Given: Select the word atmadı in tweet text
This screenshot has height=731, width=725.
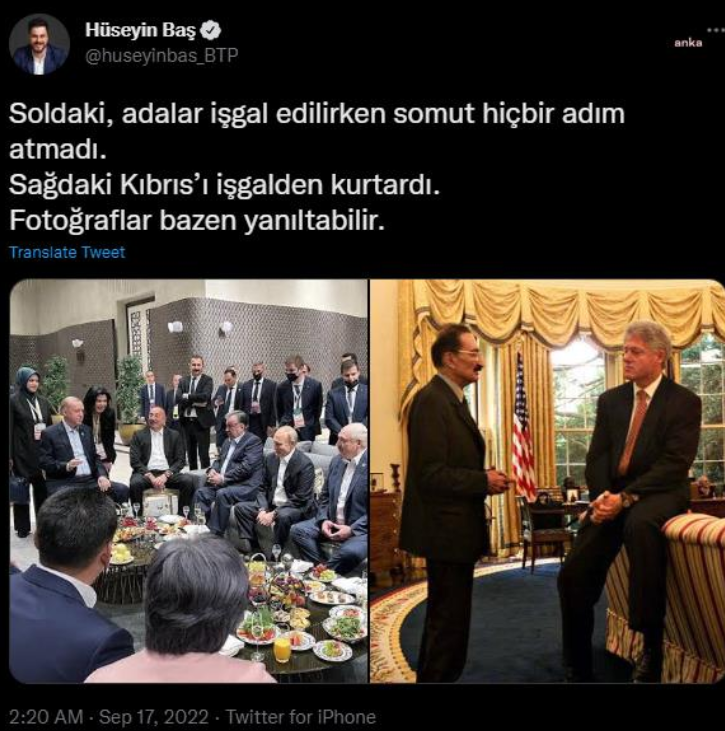Looking at the screenshot, I should pyautogui.click(x=58, y=150).
